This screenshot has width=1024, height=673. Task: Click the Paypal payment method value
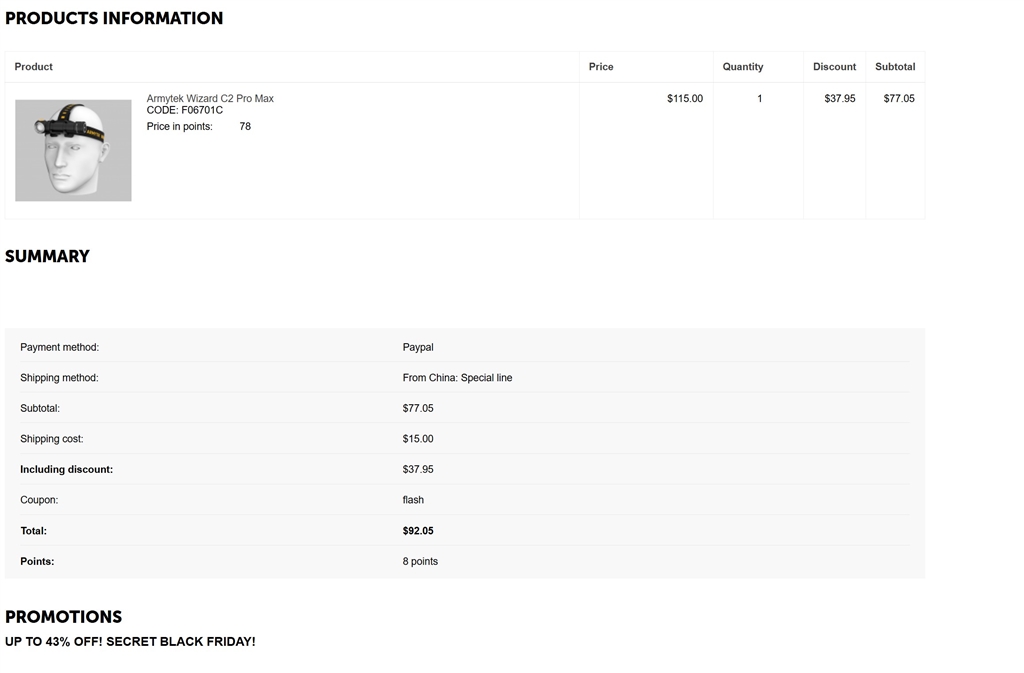point(418,347)
